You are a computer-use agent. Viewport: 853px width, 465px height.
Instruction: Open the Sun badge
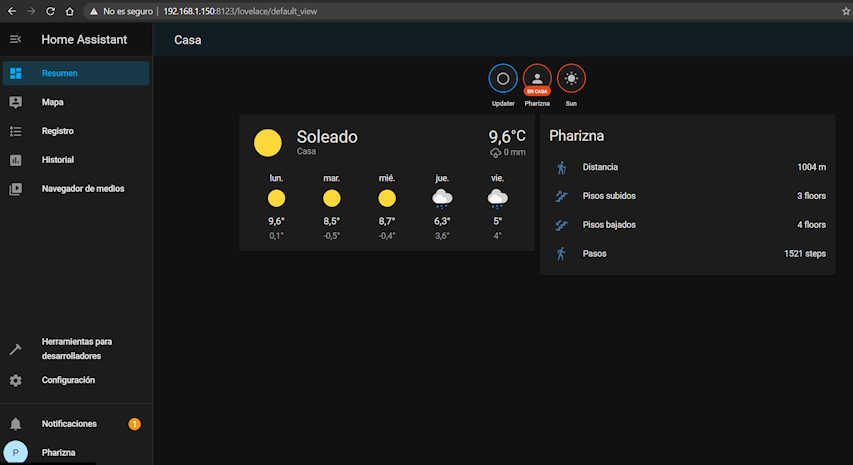[571, 79]
